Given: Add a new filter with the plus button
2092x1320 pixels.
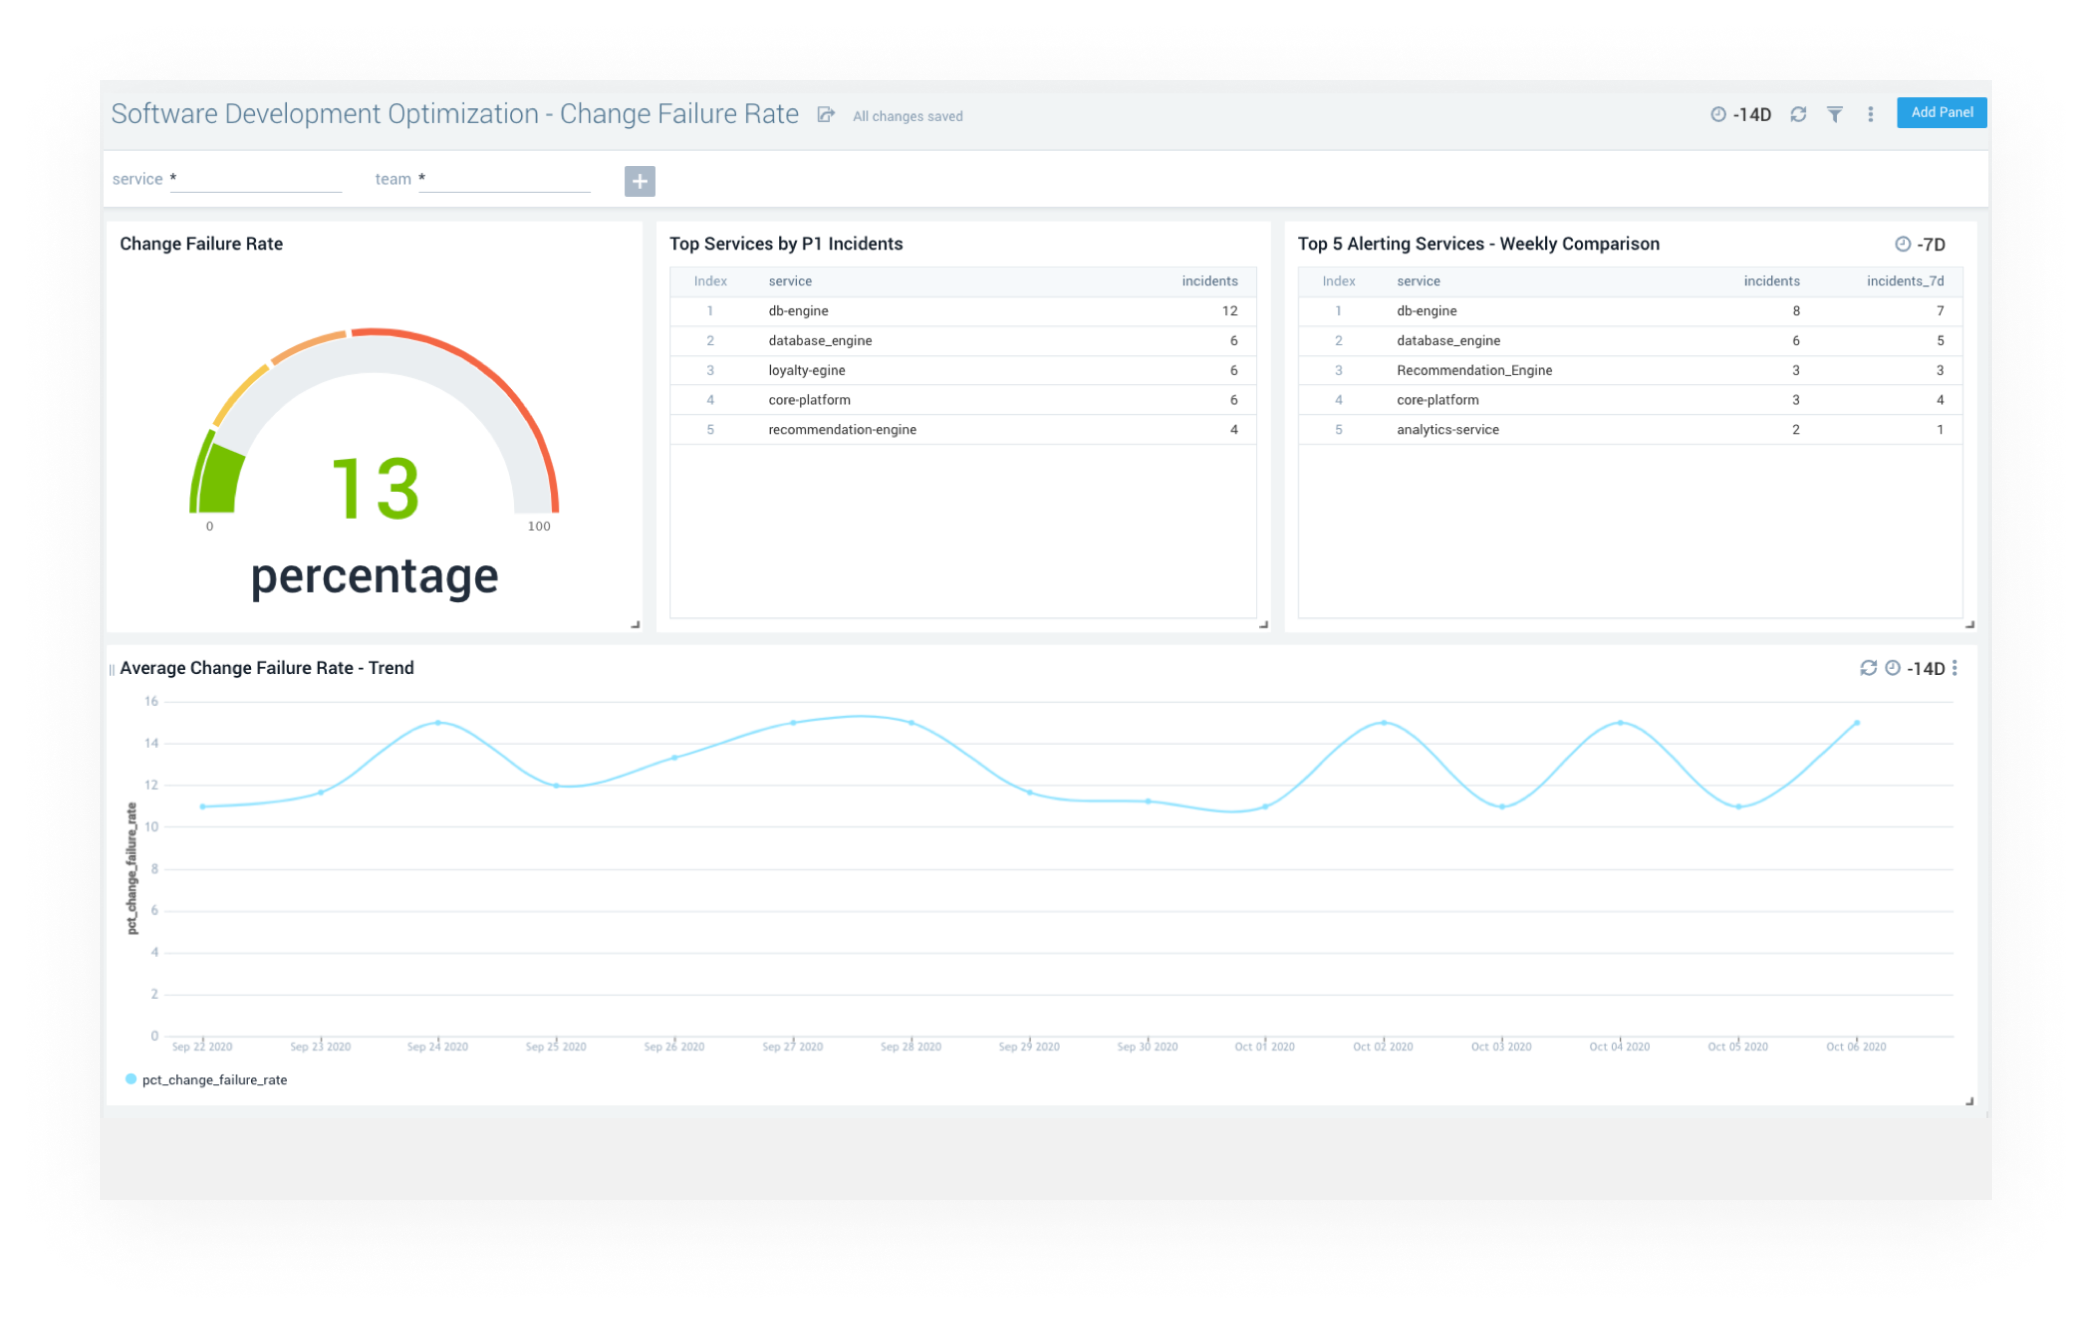Looking at the screenshot, I should (640, 181).
